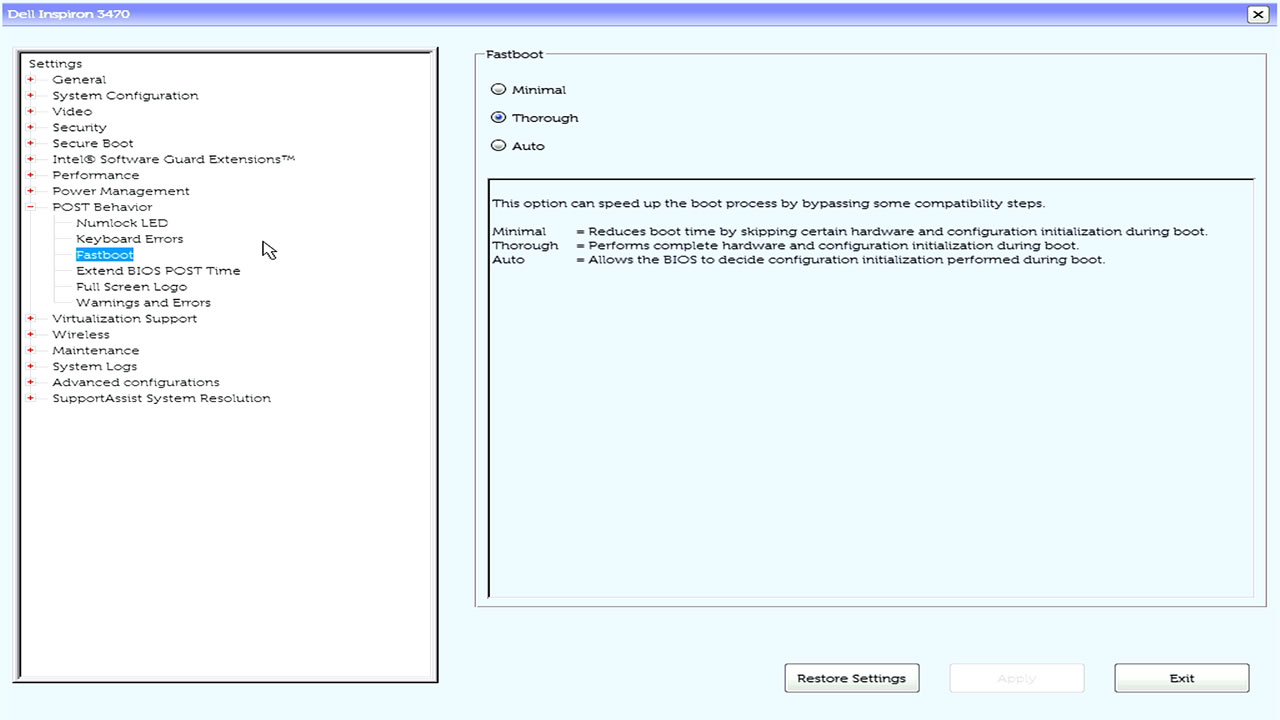Select Extend BIOS POST Time item
1280x720 pixels.
158,271
